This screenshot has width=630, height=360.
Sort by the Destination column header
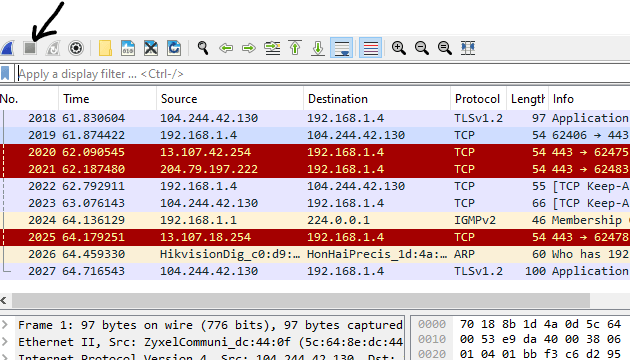pos(377,99)
